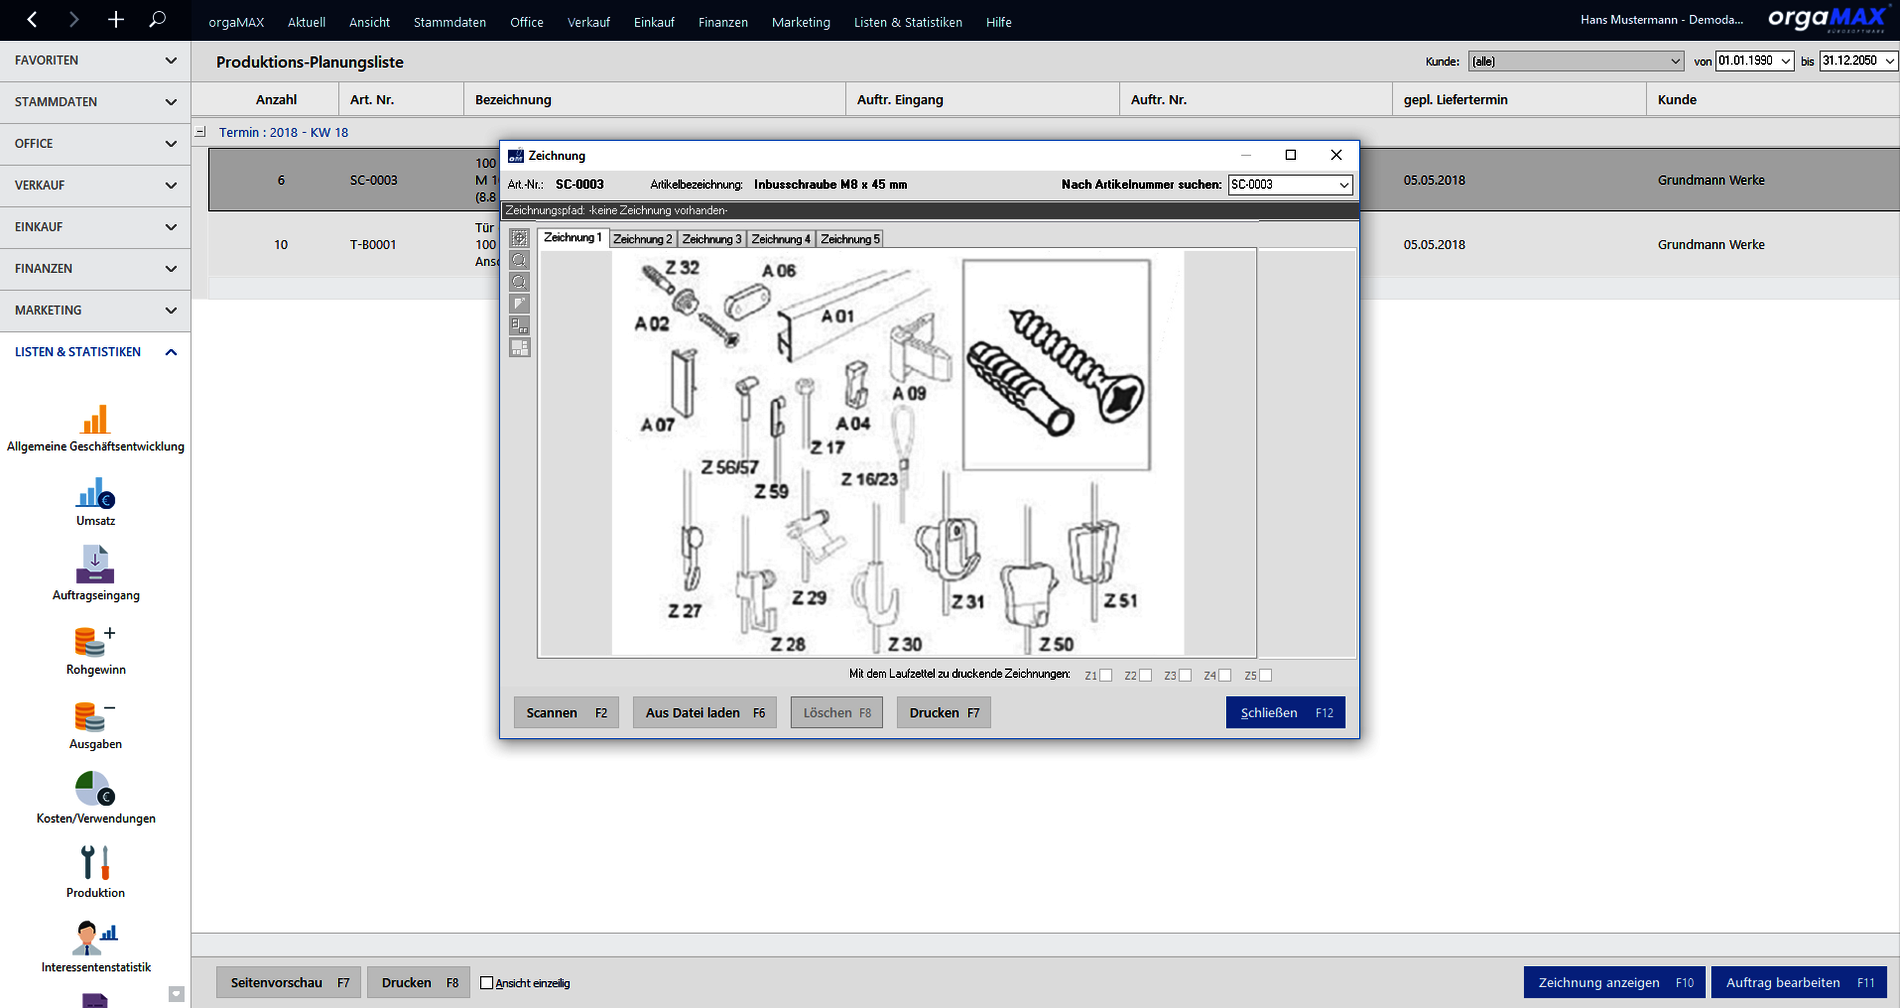Expand the MARKETING sidebar section

coord(95,311)
